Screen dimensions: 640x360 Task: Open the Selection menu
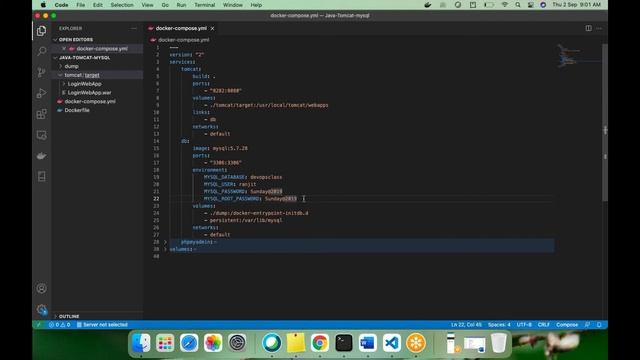tap(122, 5)
